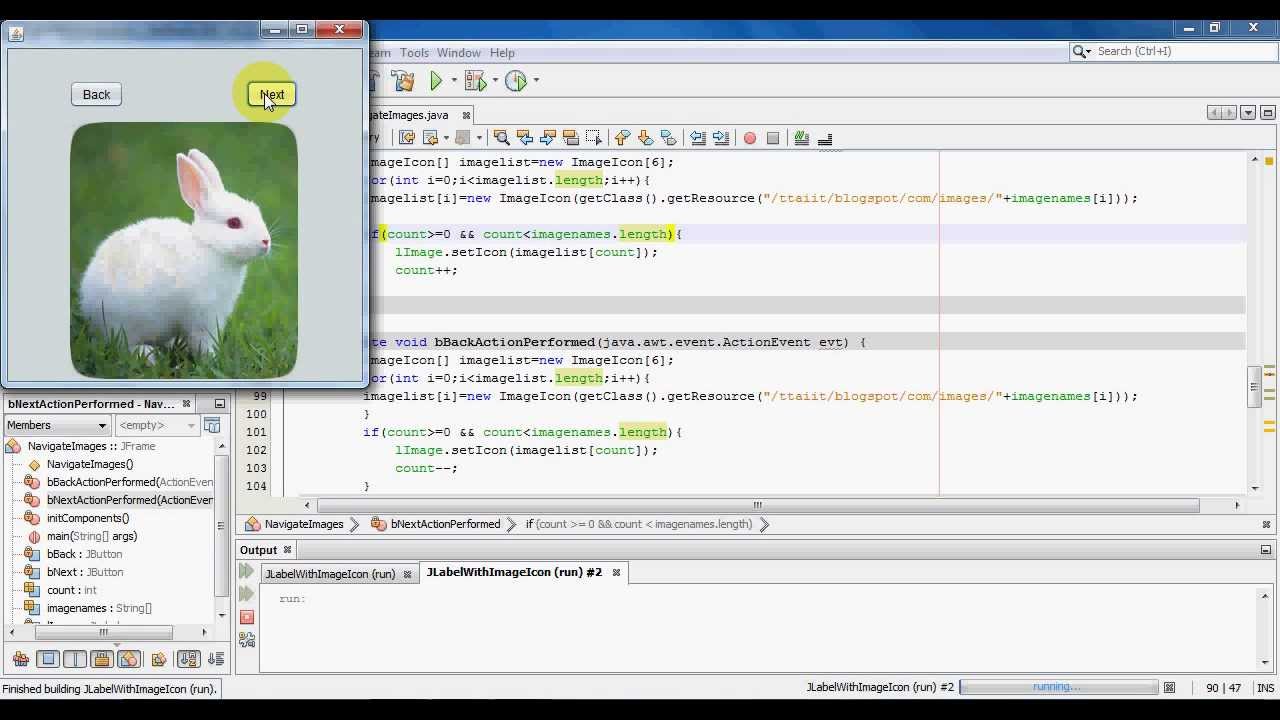Screen dimensions: 1280x720
Task: Click the Next Bookmark icon
Action: (x=645, y=138)
